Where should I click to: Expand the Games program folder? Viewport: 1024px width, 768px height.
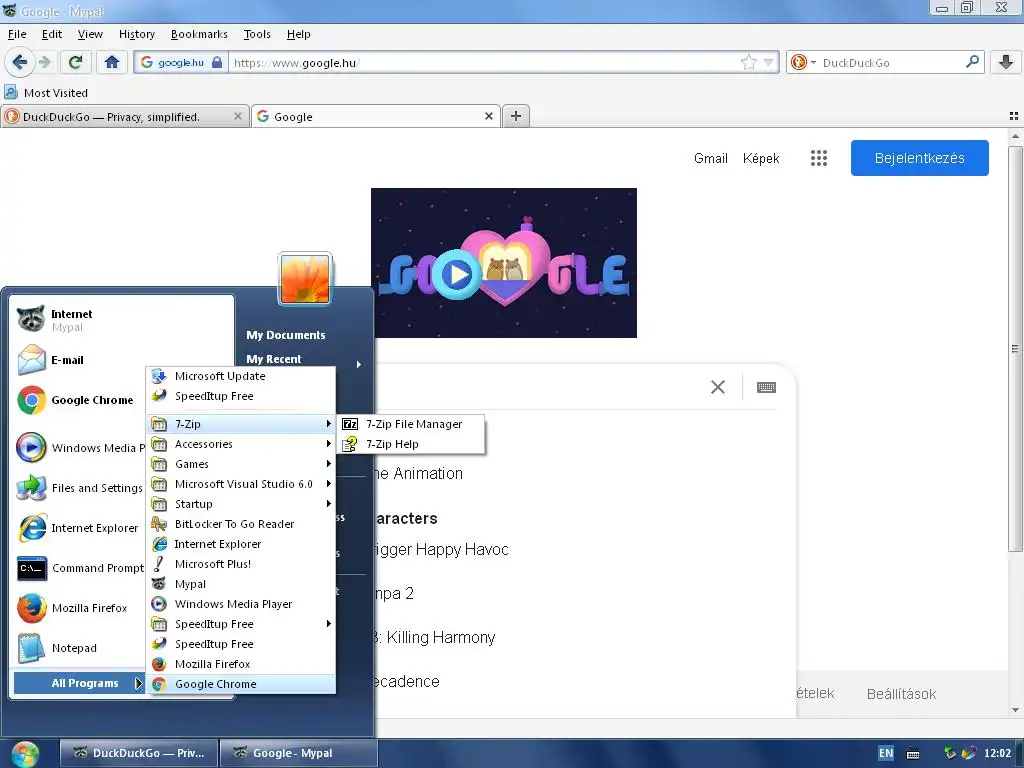(x=241, y=464)
